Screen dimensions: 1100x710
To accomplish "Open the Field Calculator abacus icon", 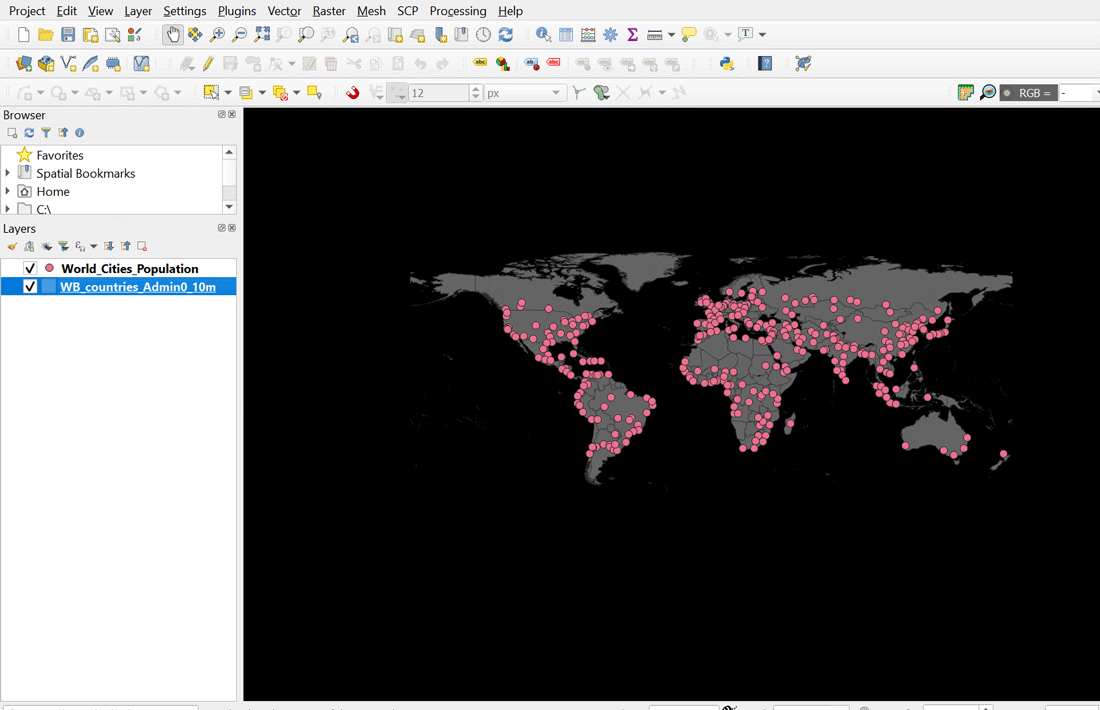I will [588, 34].
